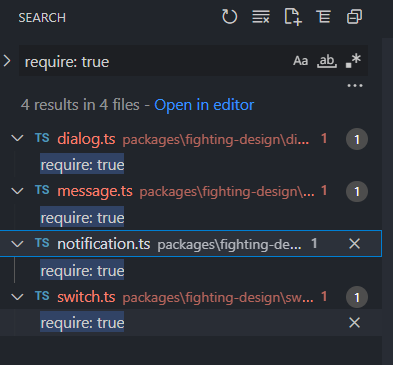View results as tree
The width and height of the screenshot is (393, 365).
(323, 17)
